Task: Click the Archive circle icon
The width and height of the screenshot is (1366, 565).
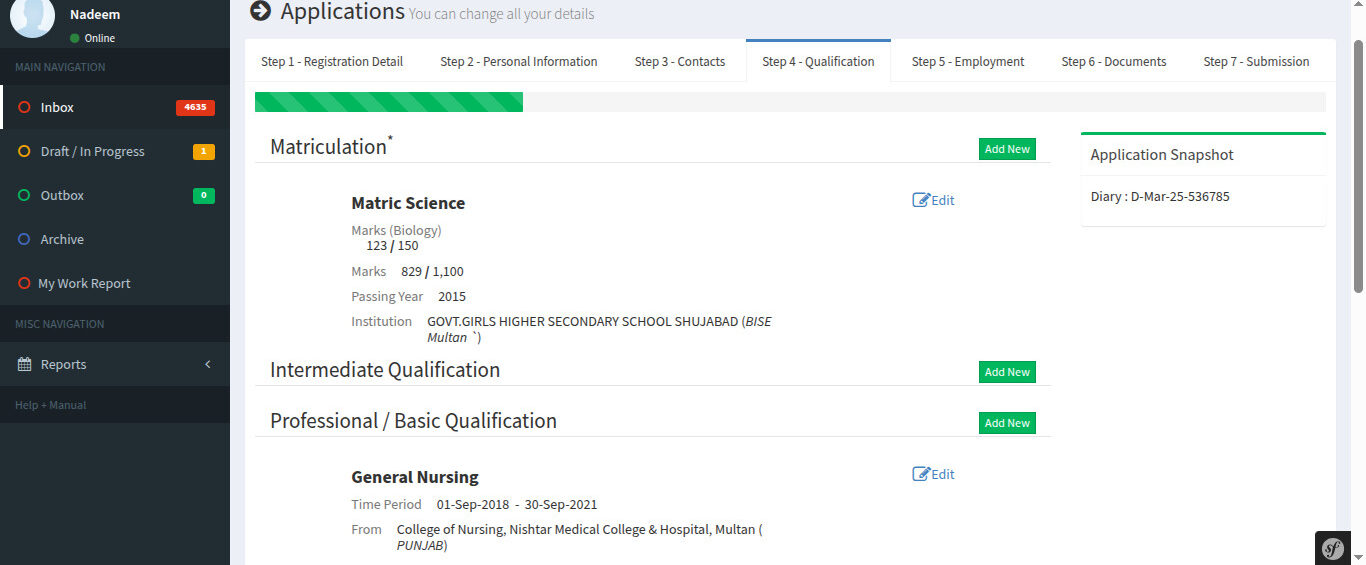Action: point(24,239)
